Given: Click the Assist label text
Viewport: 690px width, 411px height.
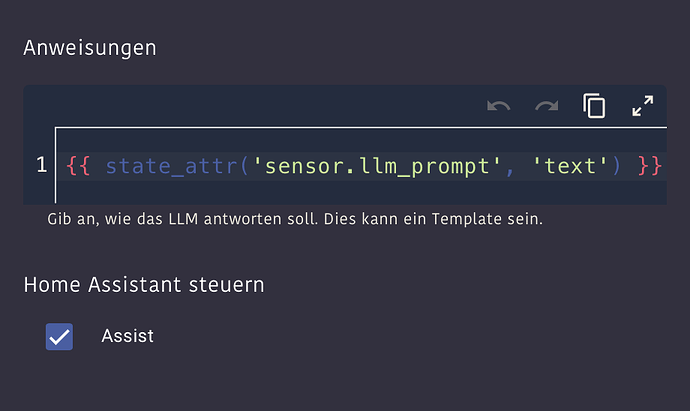Looking at the screenshot, I should [x=128, y=336].
